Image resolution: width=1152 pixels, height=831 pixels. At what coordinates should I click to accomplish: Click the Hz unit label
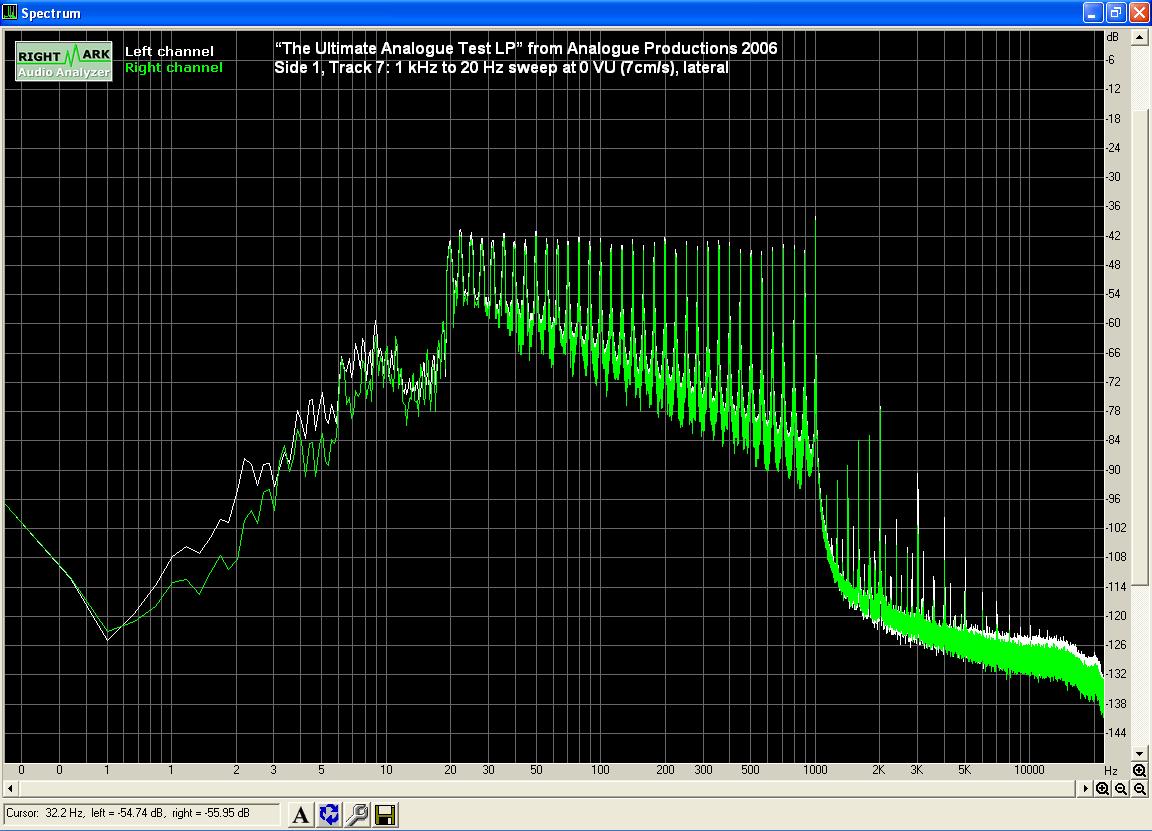click(1111, 771)
